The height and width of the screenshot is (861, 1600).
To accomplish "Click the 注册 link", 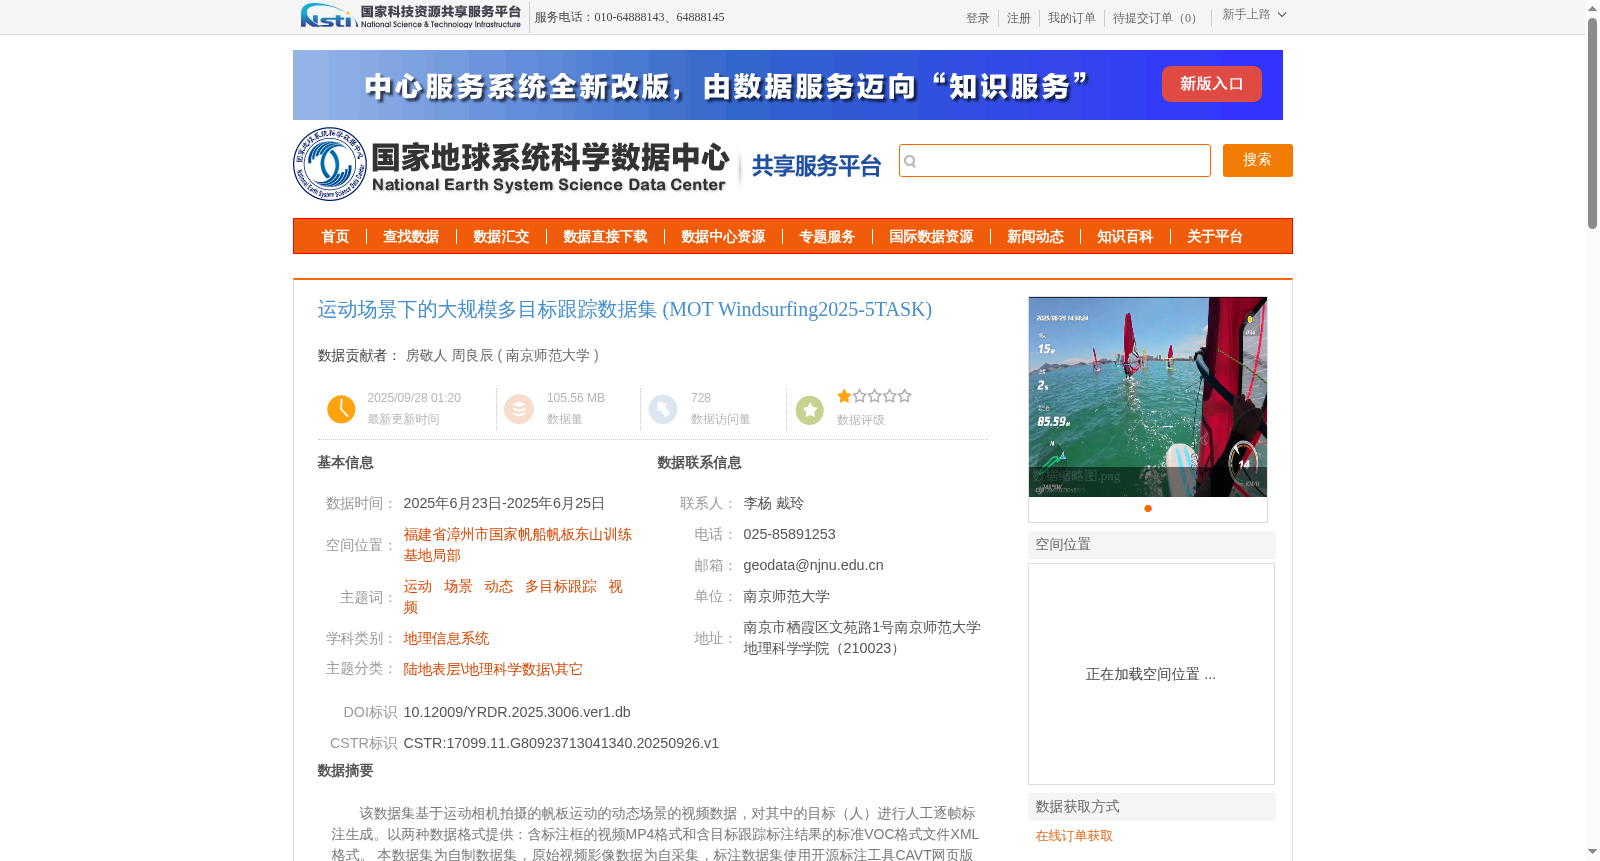I will (1018, 18).
